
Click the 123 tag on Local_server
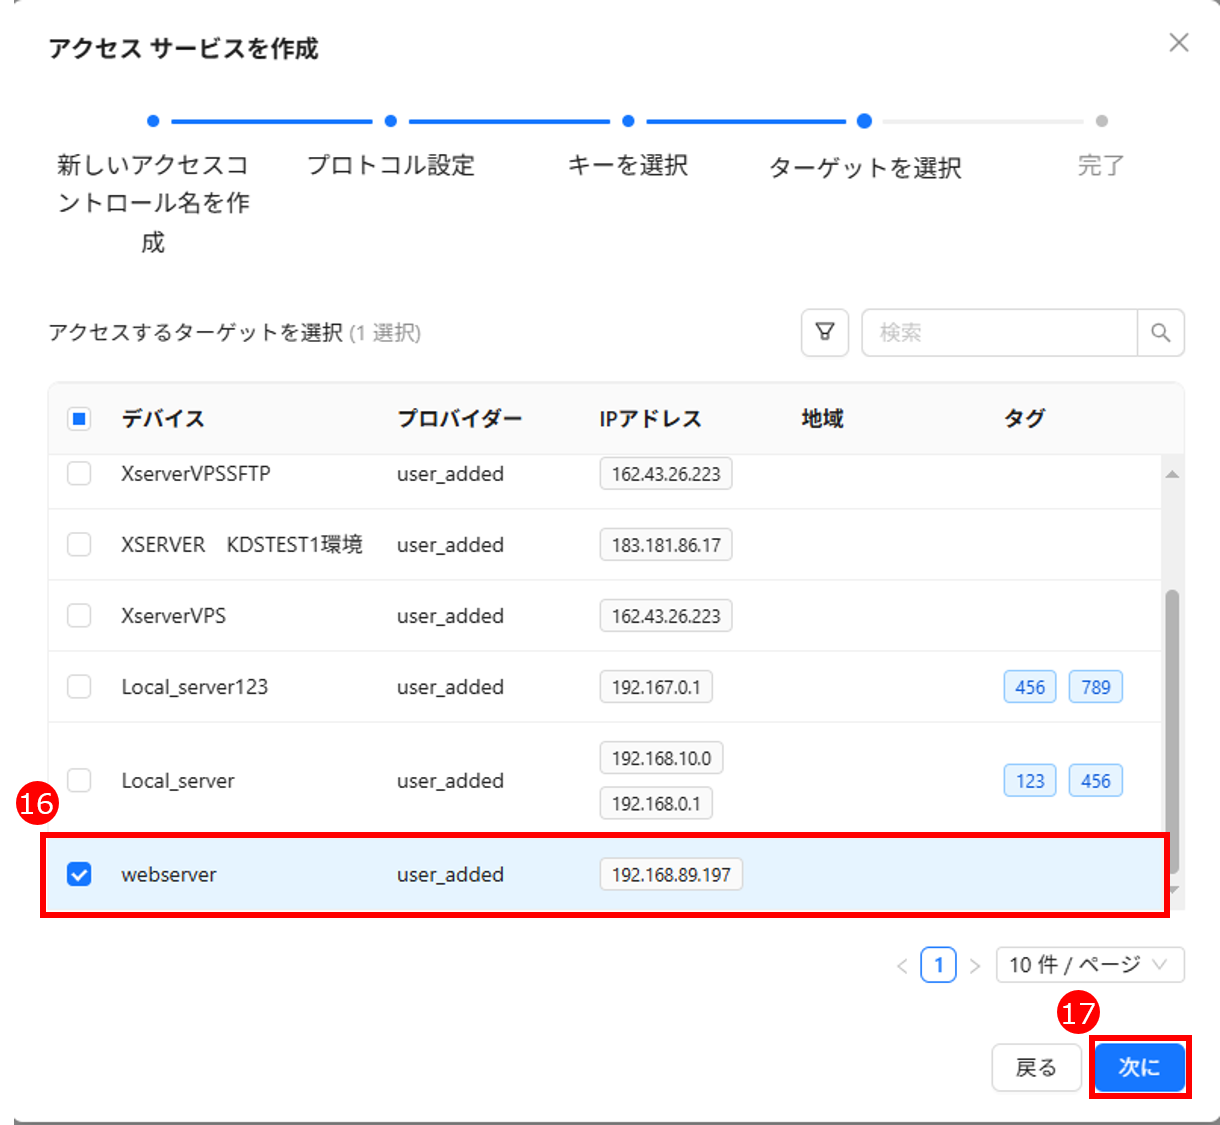click(1029, 781)
